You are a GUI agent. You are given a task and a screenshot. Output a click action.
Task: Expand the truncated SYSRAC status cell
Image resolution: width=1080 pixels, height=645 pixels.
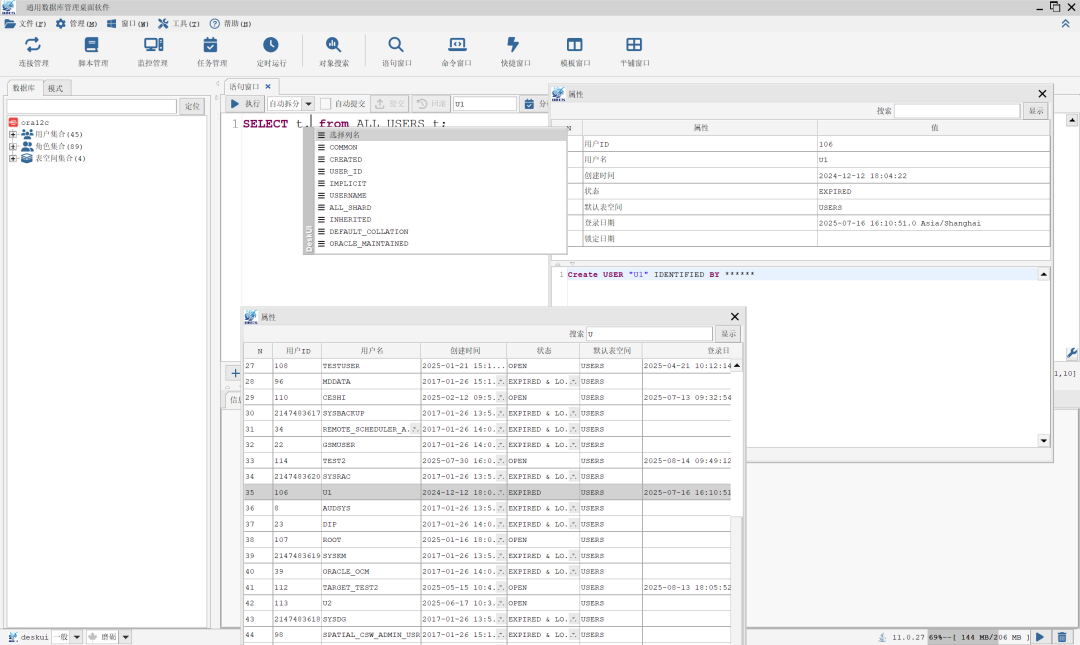pyautogui.click(x=573, y=476)
